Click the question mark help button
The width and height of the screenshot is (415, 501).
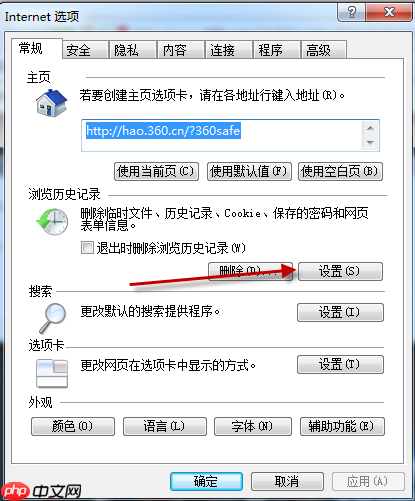[x=352, y=13]
